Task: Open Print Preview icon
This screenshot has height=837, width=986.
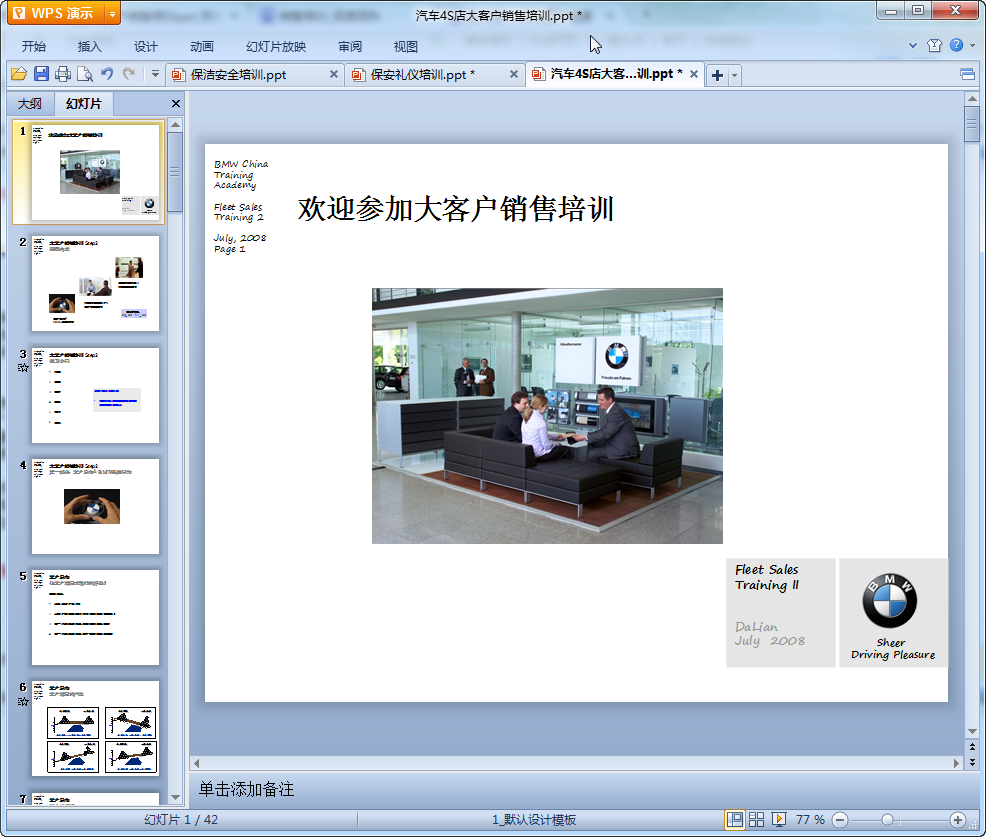Action: (x=84, y=74)
